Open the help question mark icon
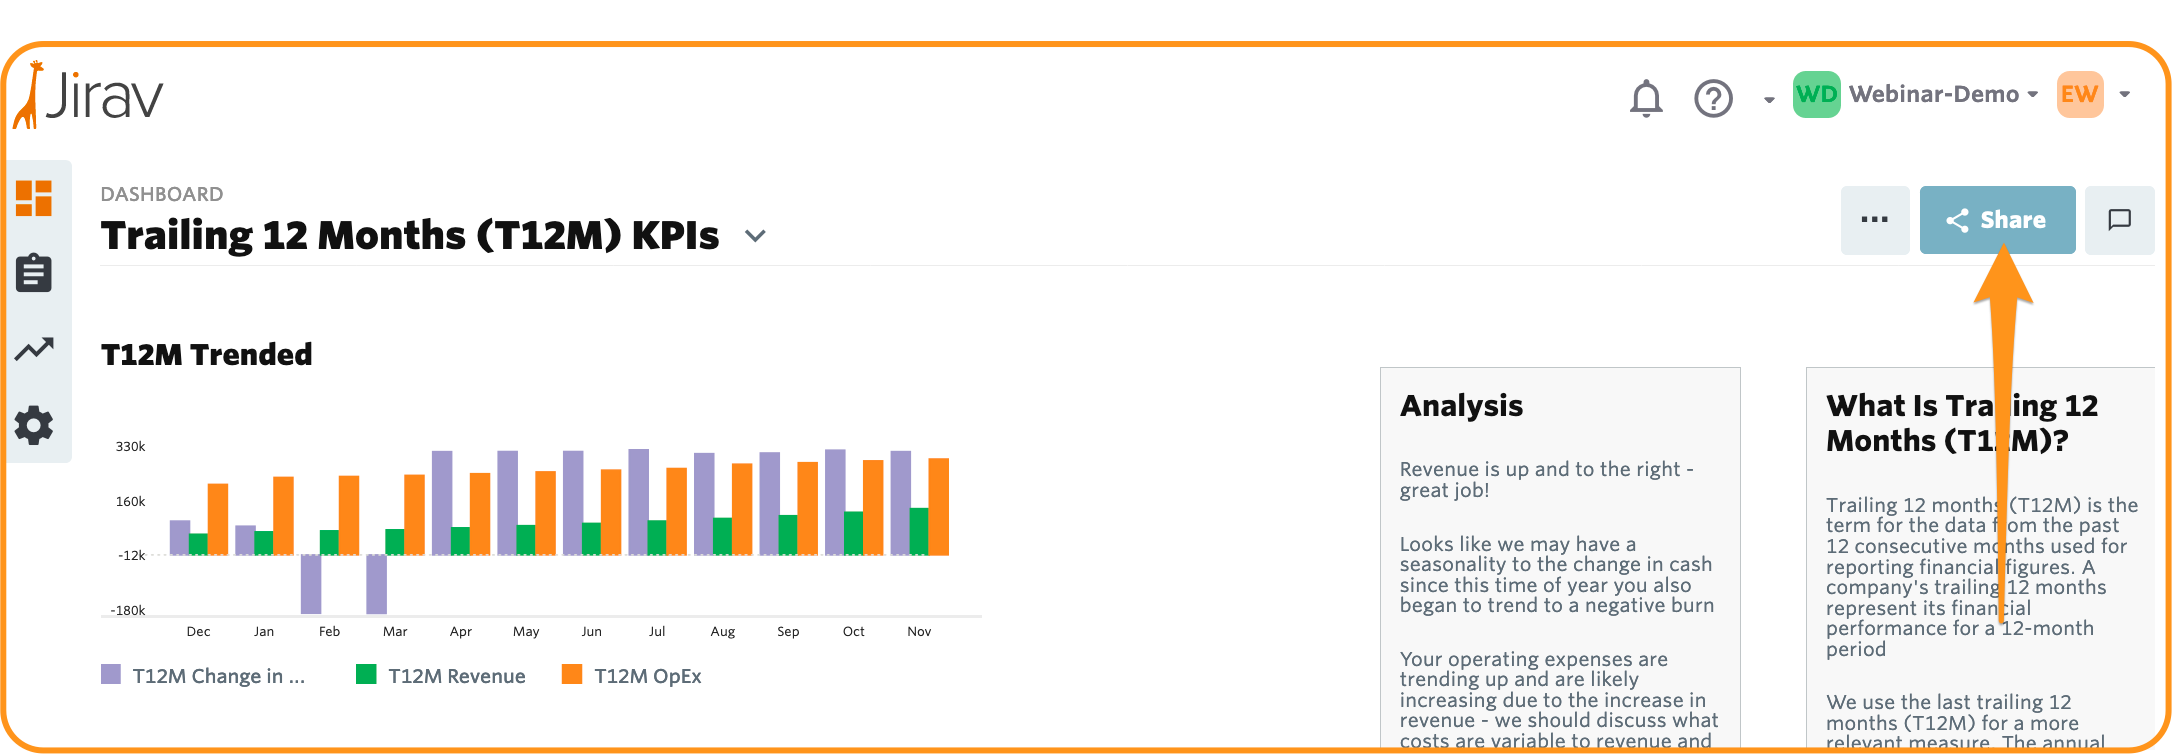Image resolution: width=2172 pixels, height=754 pixels. tap(1713, 98)
